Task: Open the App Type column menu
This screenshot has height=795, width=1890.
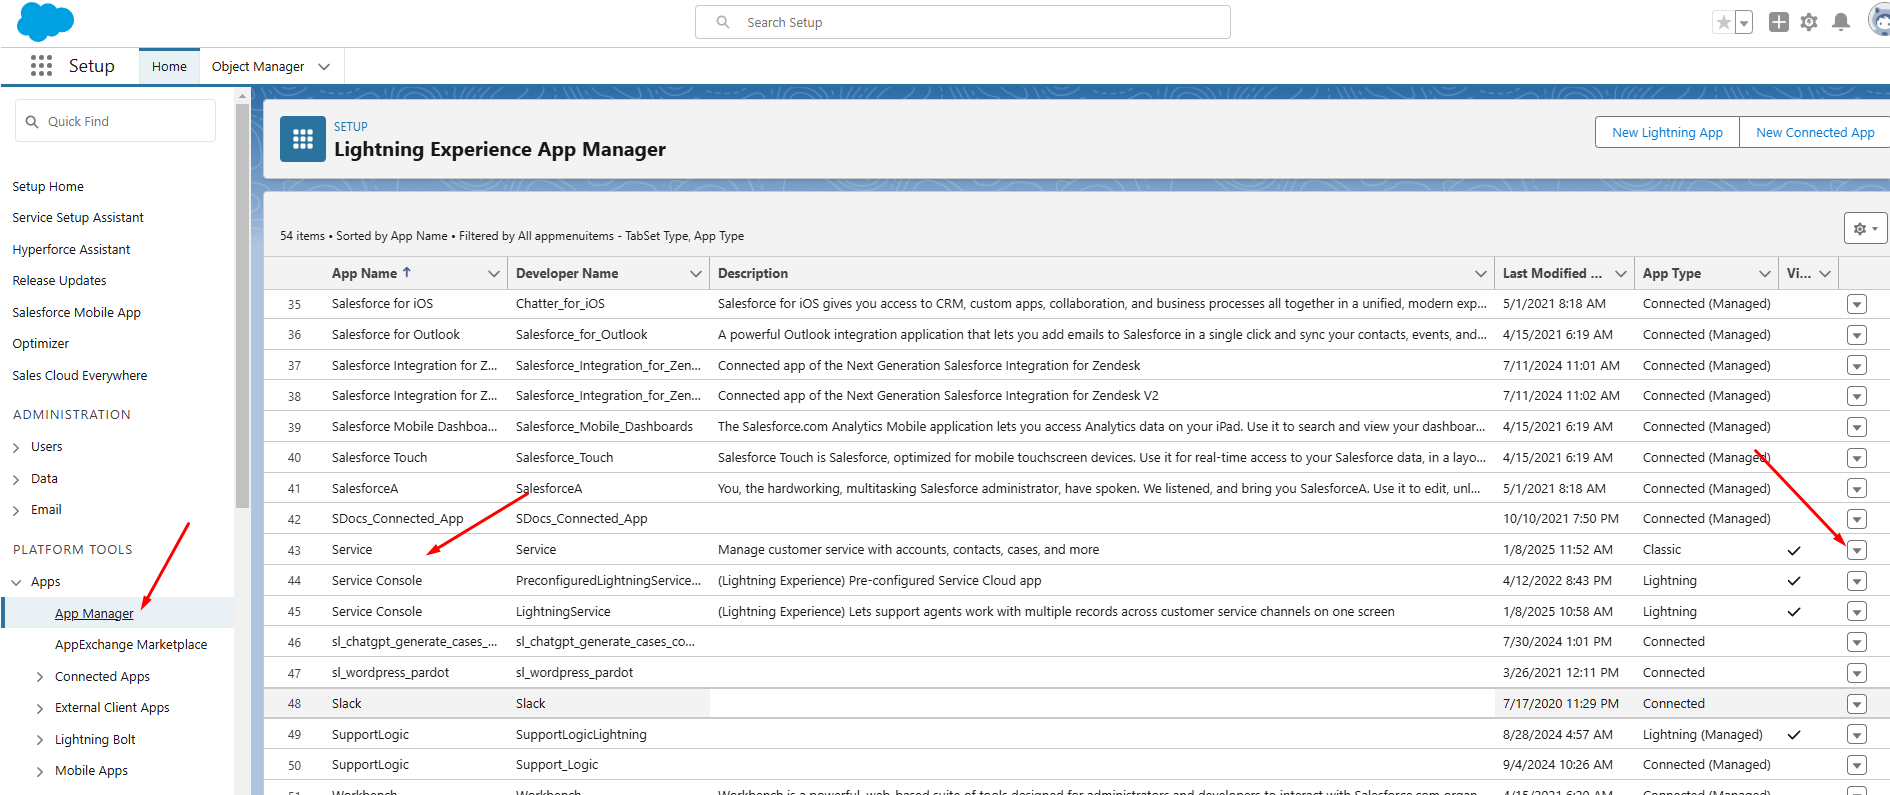Action: pyautogui.click(x=1765, y=274)
